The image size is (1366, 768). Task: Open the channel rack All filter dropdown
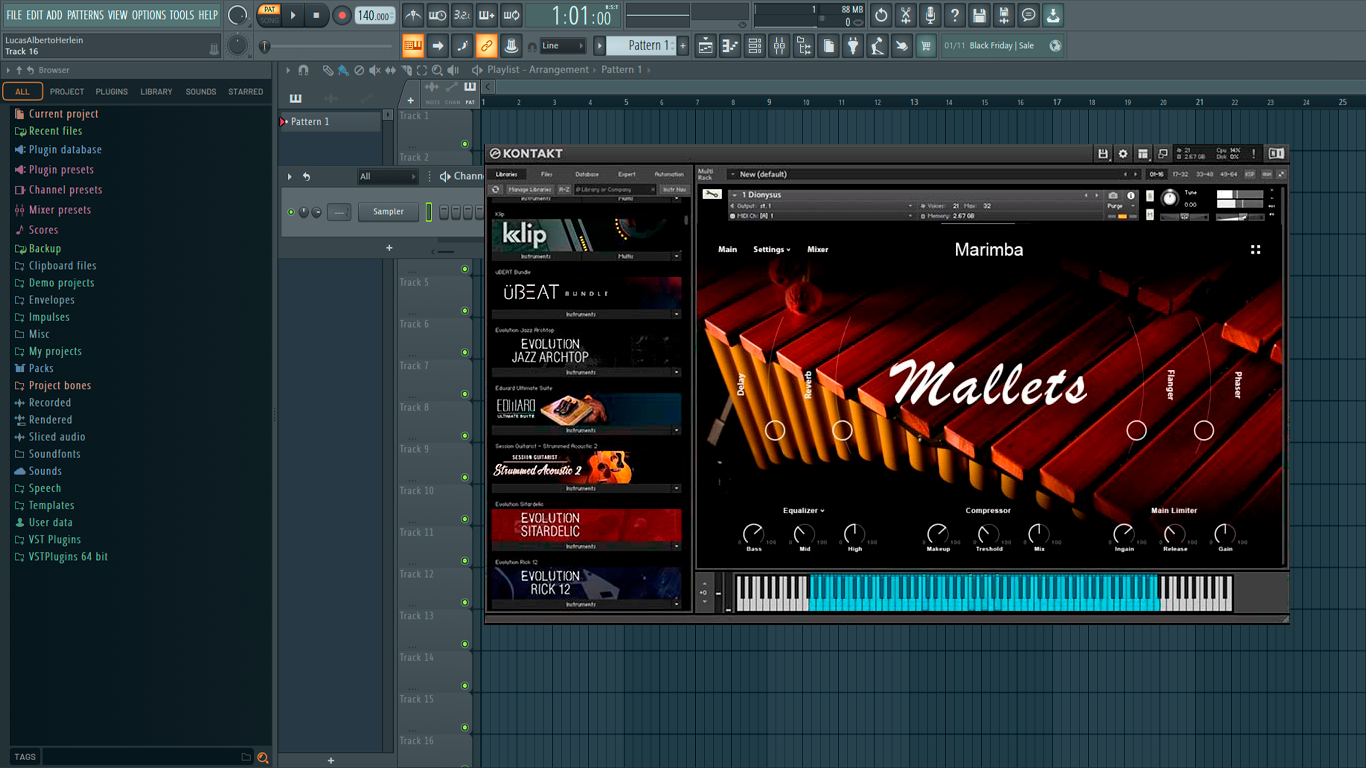(x=387, y=177)
